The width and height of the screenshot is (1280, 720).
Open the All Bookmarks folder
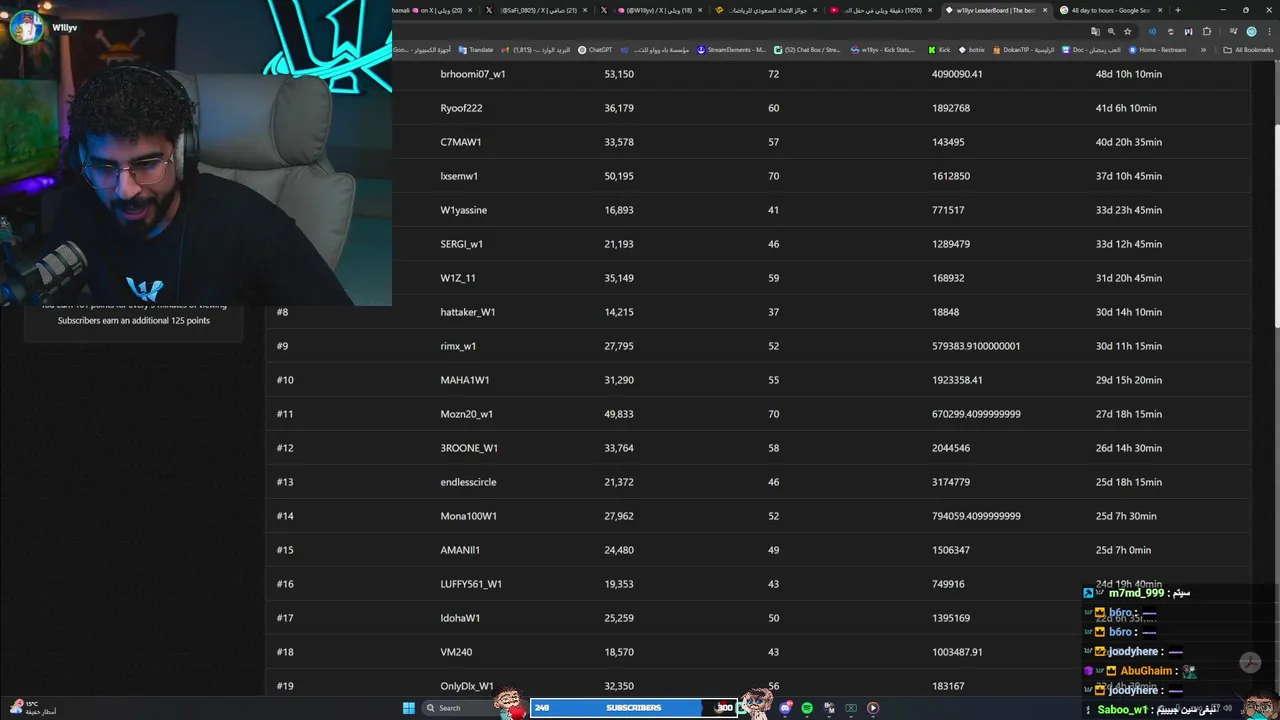coord(1248,50)
